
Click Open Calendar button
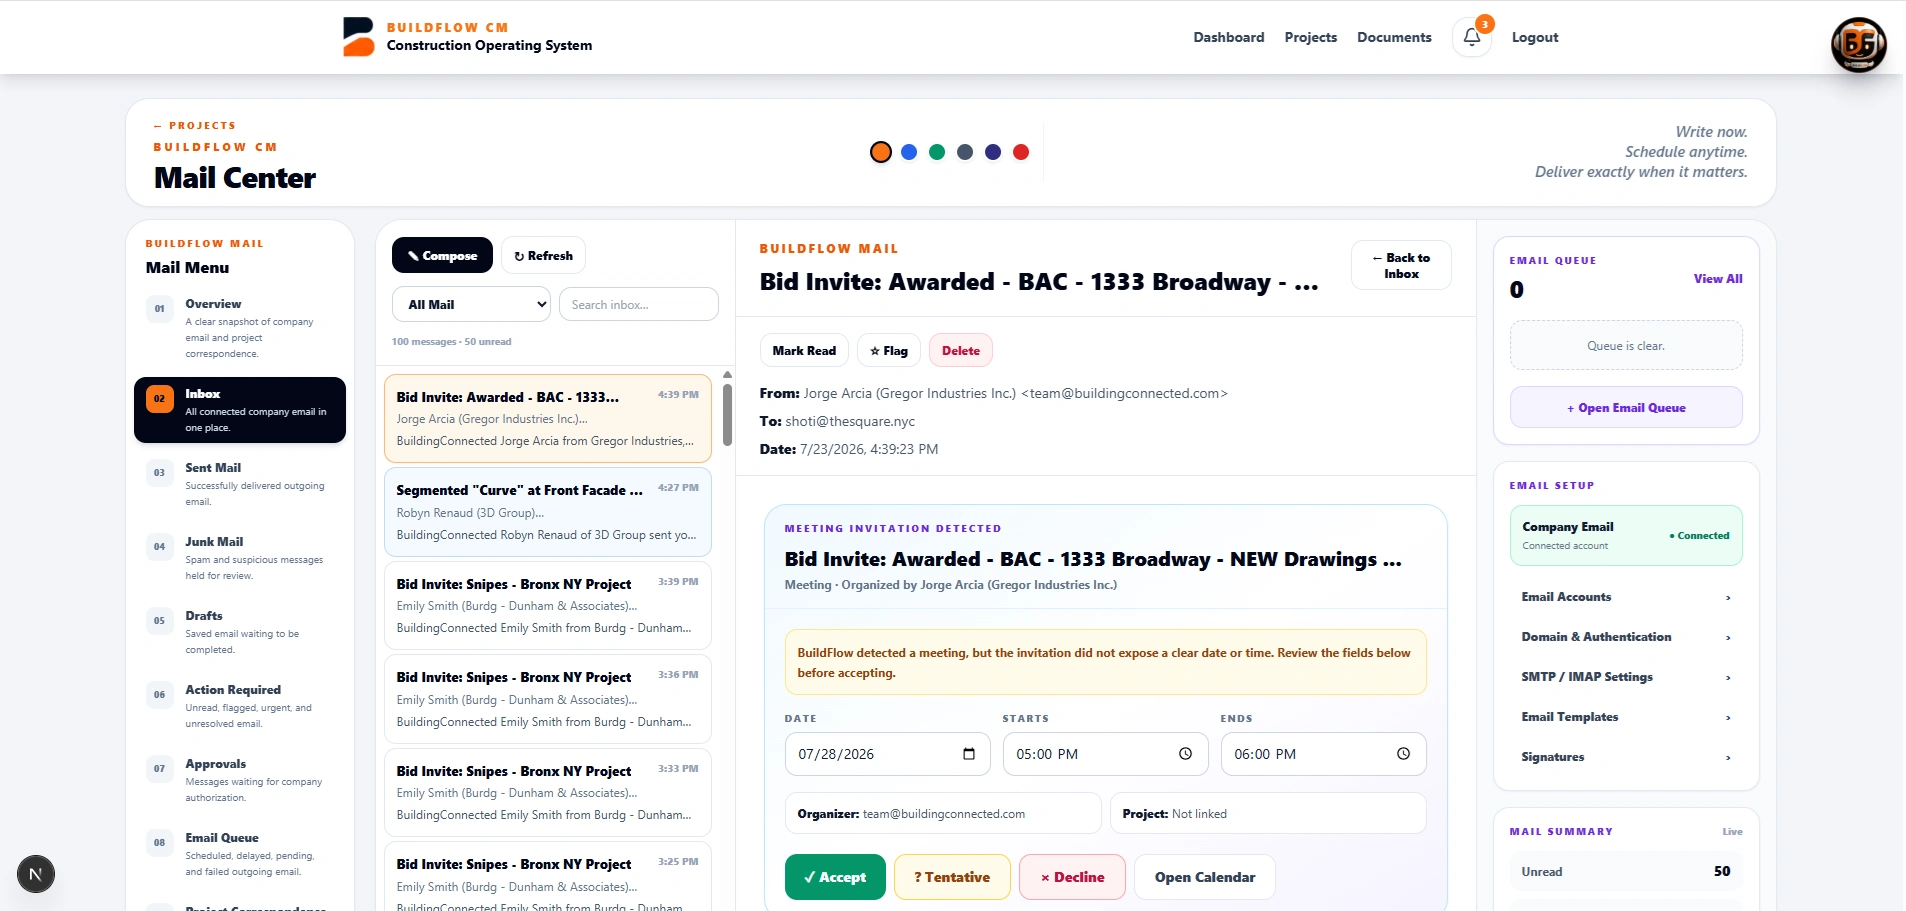click(x=1205, y=877)
